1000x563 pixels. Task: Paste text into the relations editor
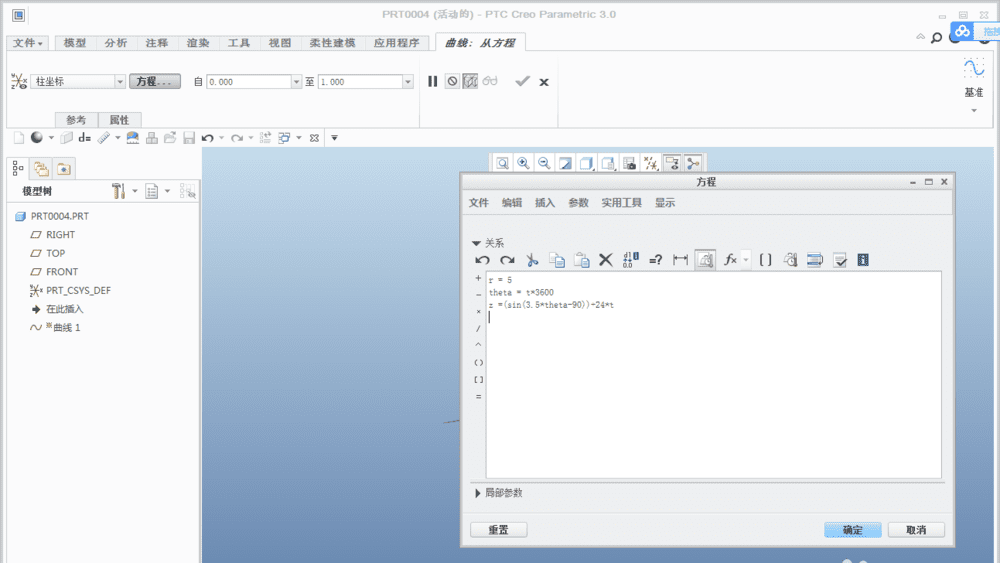[x=582, y=260]
